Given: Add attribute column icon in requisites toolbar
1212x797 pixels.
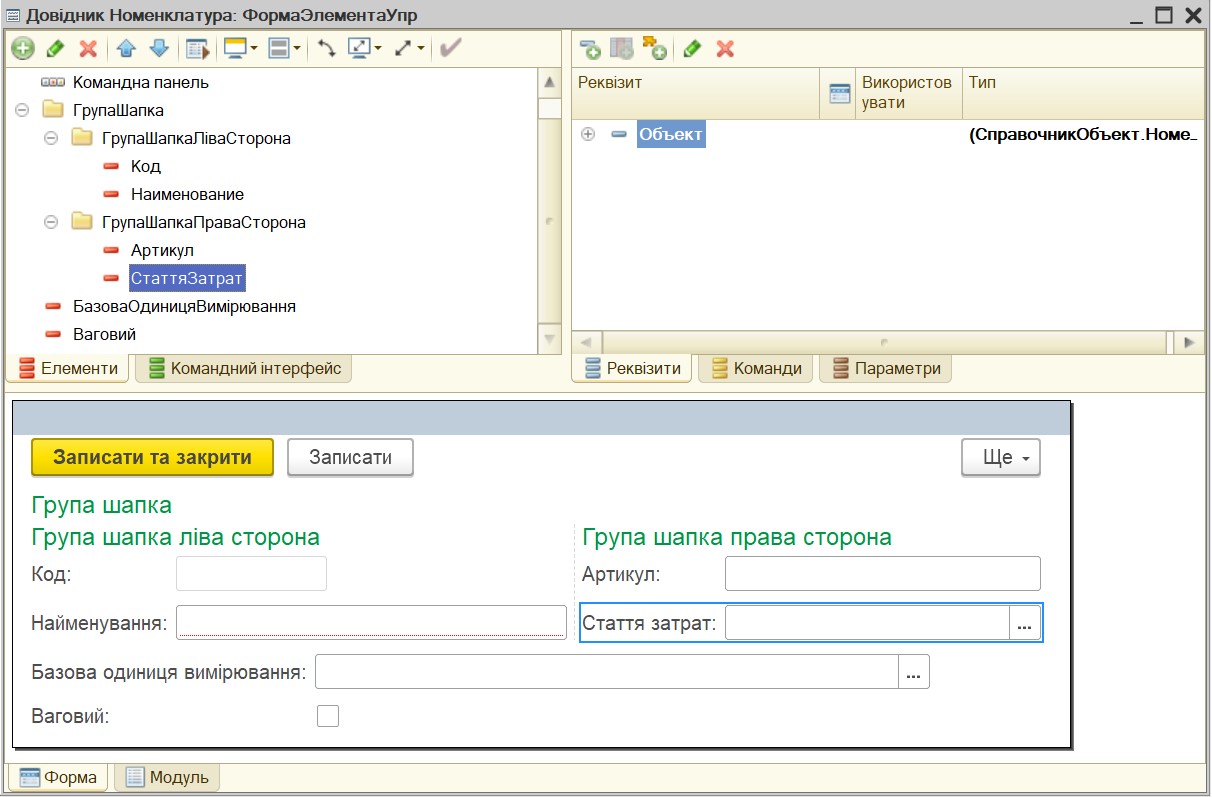Looking at the screenshot, I should pos(622,48).
